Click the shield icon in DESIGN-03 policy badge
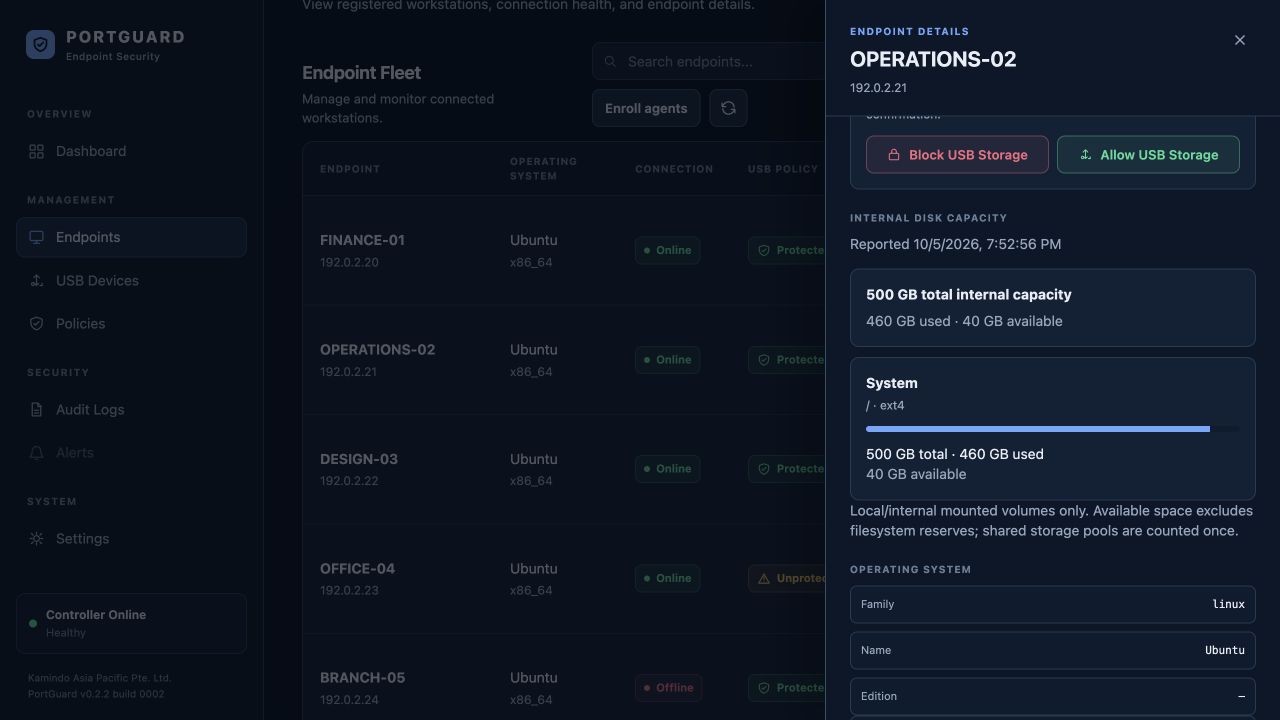This screenshot has width=1280, height=720. 764,469
